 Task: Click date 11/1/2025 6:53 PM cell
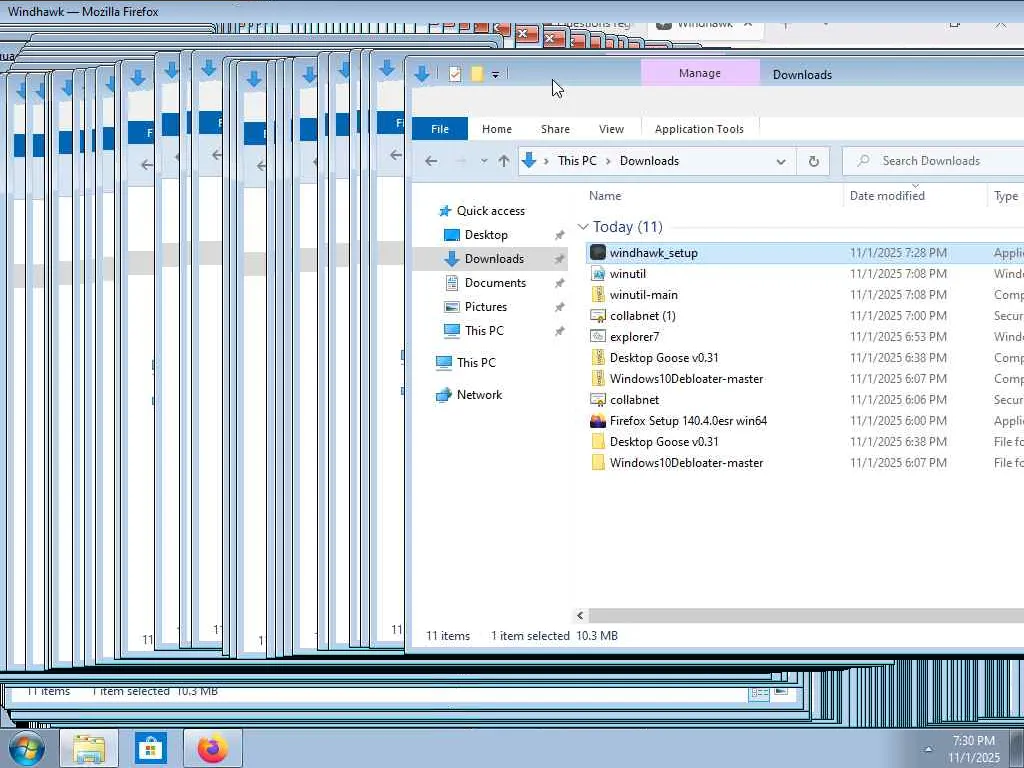point(898,336)
